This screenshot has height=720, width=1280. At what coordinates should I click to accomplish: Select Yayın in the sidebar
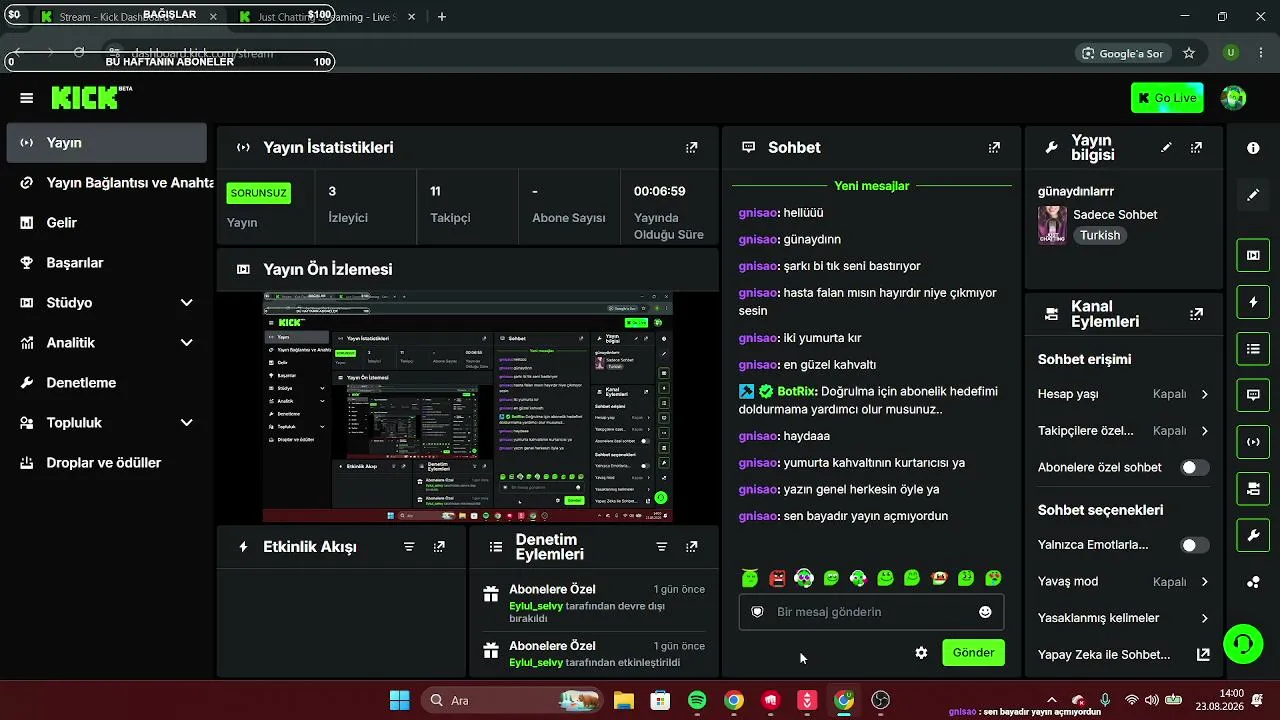click(x=106, y=143)
